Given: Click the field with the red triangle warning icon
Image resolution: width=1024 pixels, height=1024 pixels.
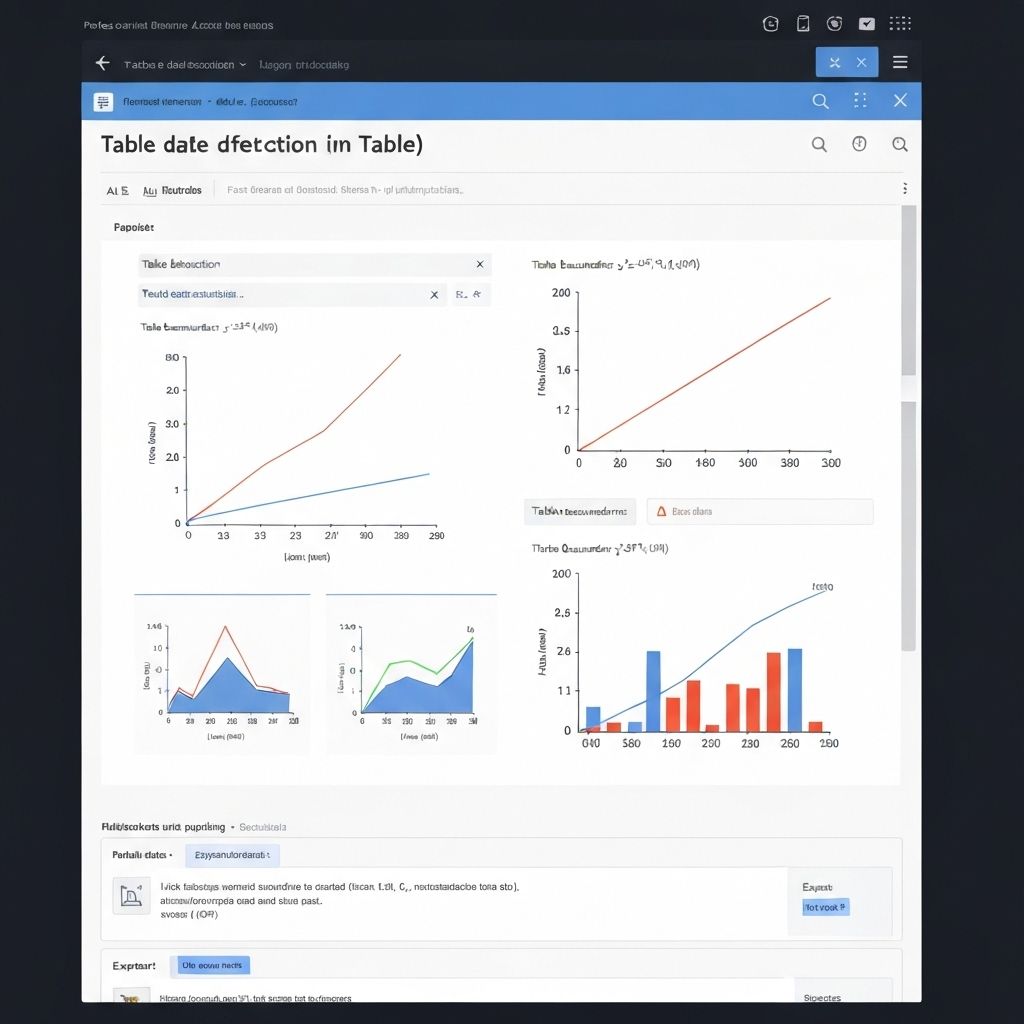Looking at the screenshot, I should coord(759,512).
